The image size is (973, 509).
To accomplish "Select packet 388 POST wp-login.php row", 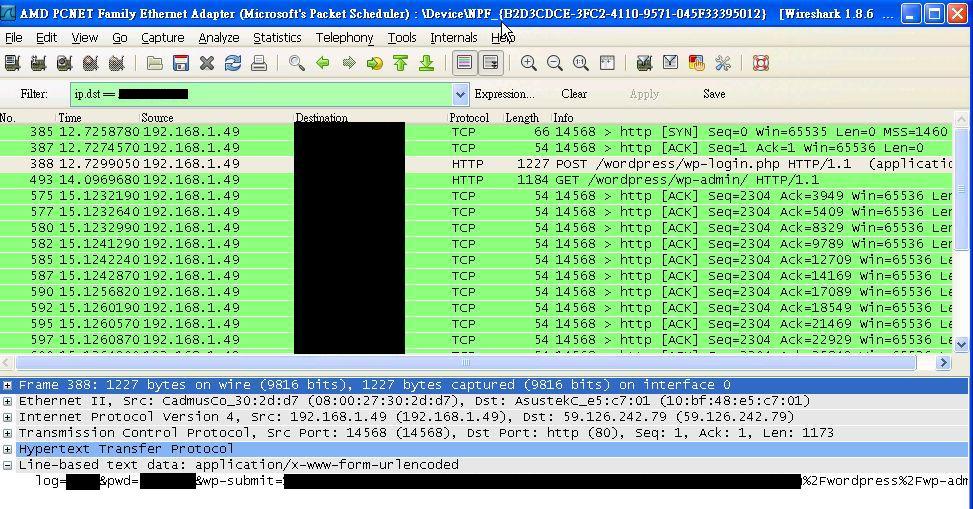I will pyautogui.click(x=476, y=164).
